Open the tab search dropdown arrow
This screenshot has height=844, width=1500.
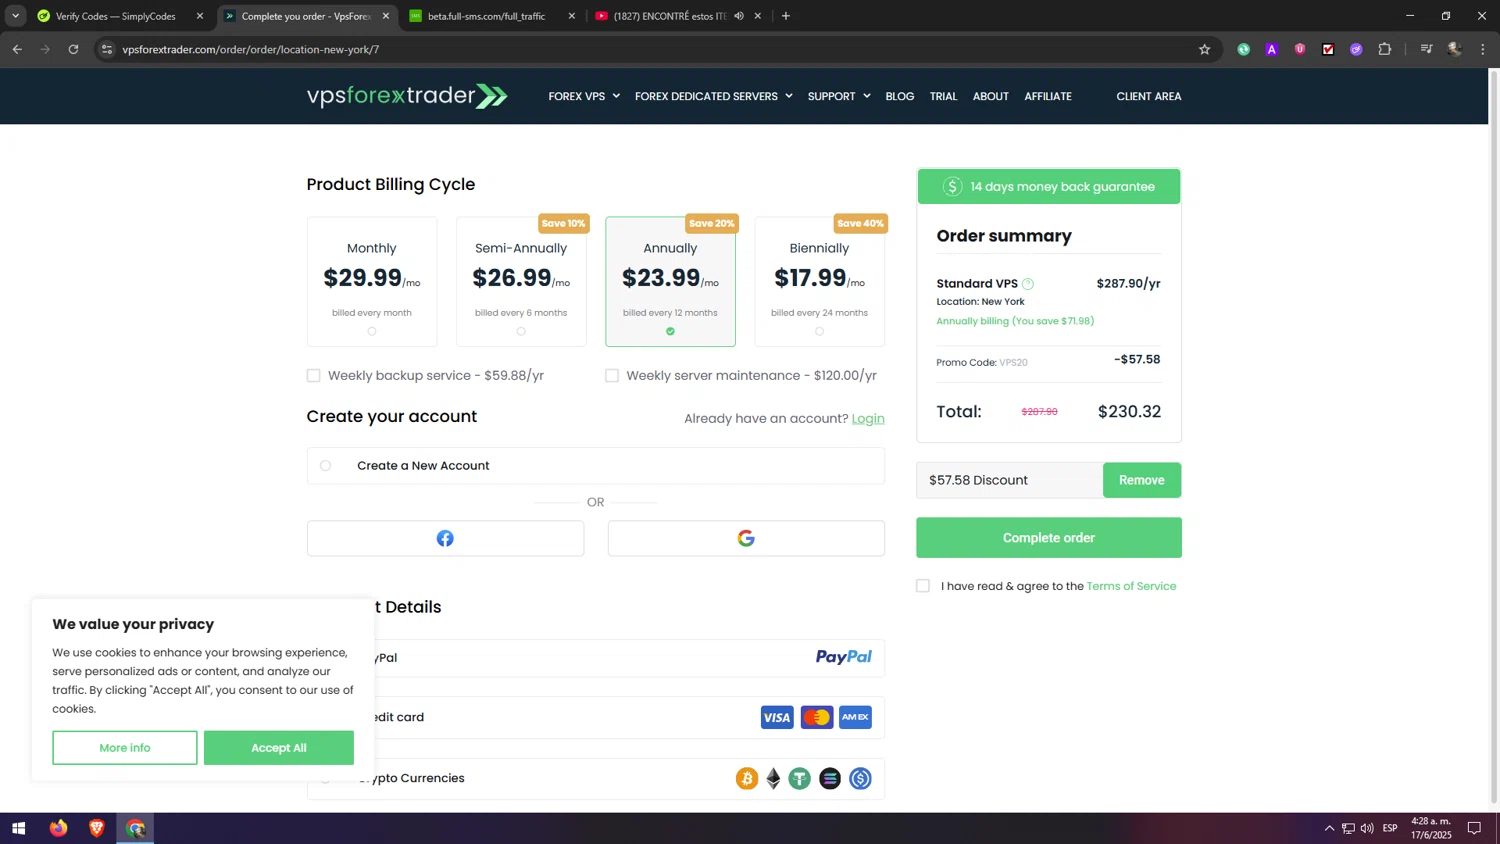click(15, 16)
